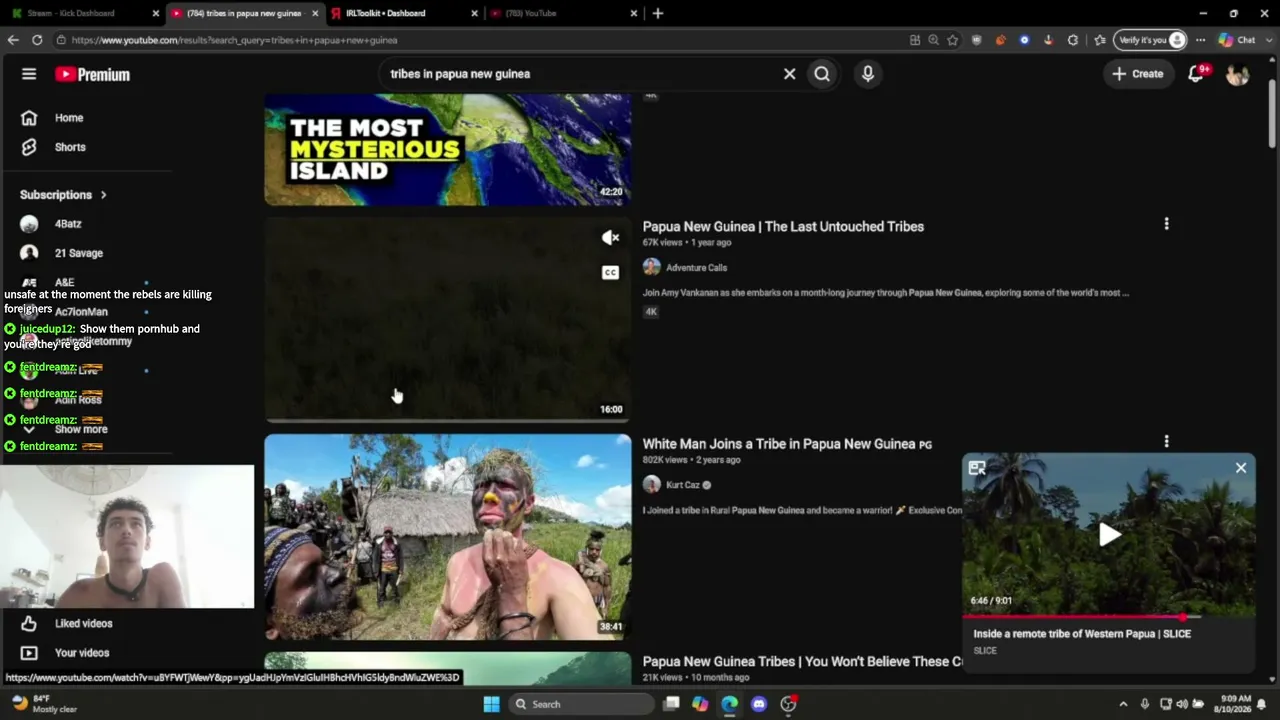Viewport: 1280px width, 720px height.
Task: Open Liked videos in the sidebar
Action: pyautogui.click(x=84, y=624)
